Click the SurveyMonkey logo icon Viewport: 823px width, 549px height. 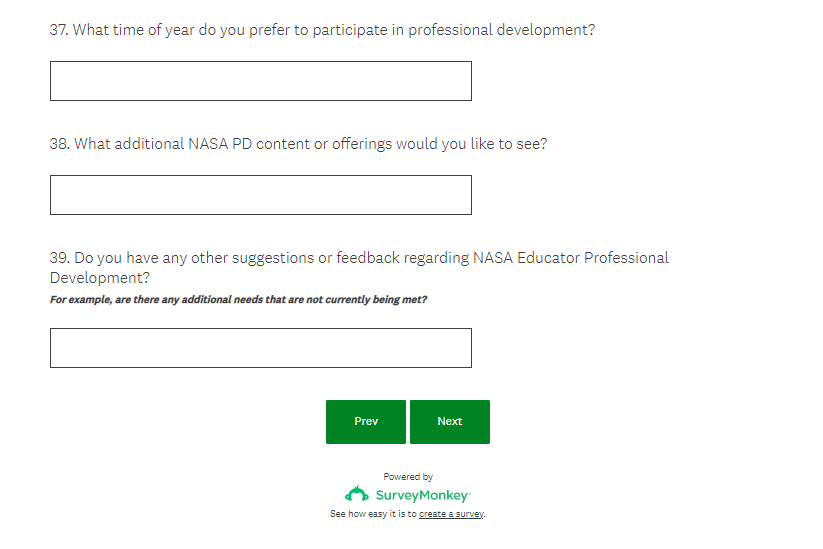(357, 494)
